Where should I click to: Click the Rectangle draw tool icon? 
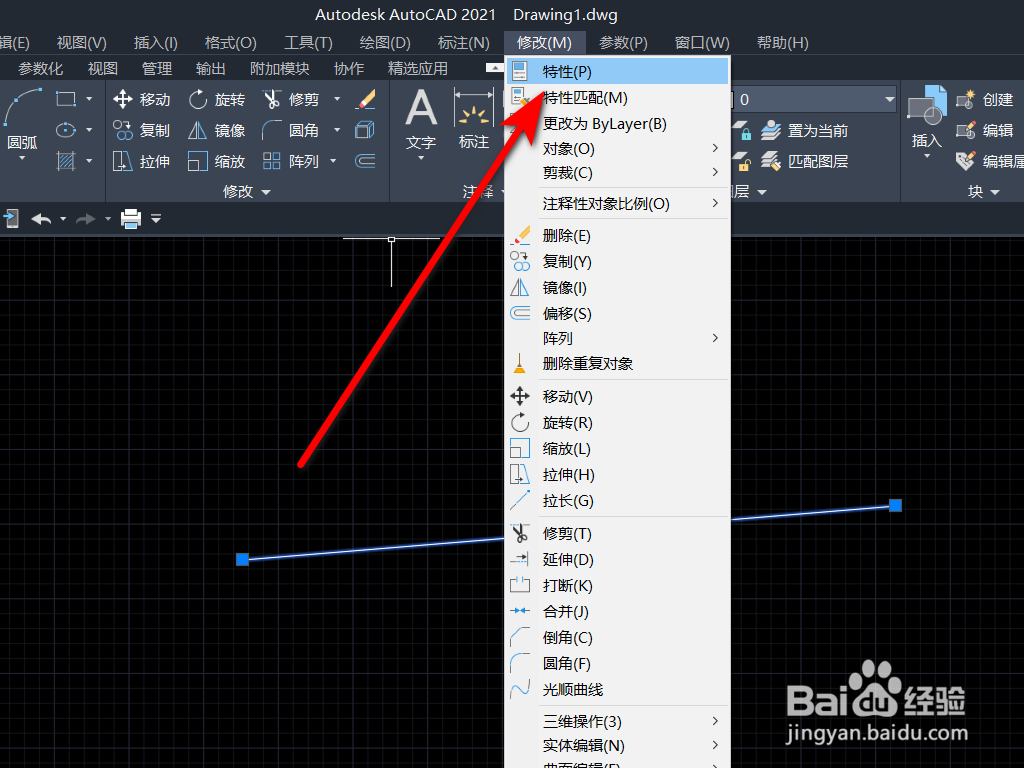point(65,99)
